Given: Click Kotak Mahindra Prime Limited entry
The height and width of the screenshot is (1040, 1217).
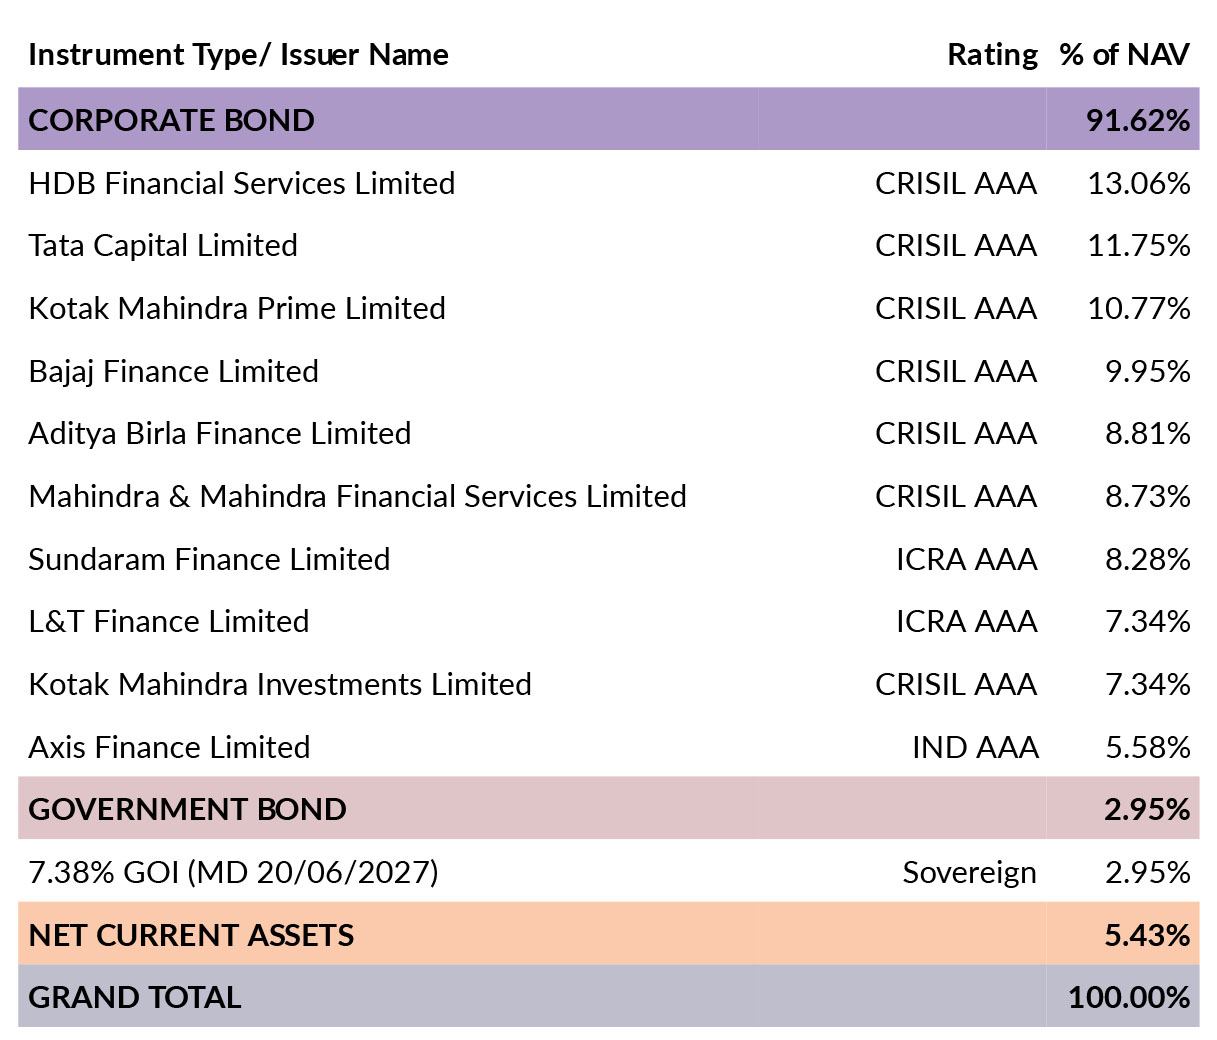Looking at the screenshot, I should click(x=237, y=308).
